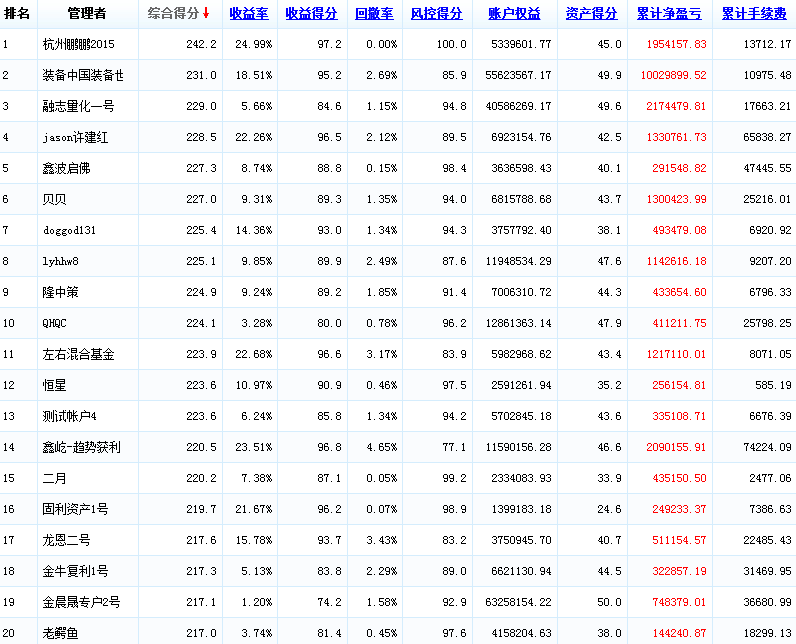Click the 排名 column header
Image resolution: width=796 pixels, height=644 pixels.
(17, 14)
